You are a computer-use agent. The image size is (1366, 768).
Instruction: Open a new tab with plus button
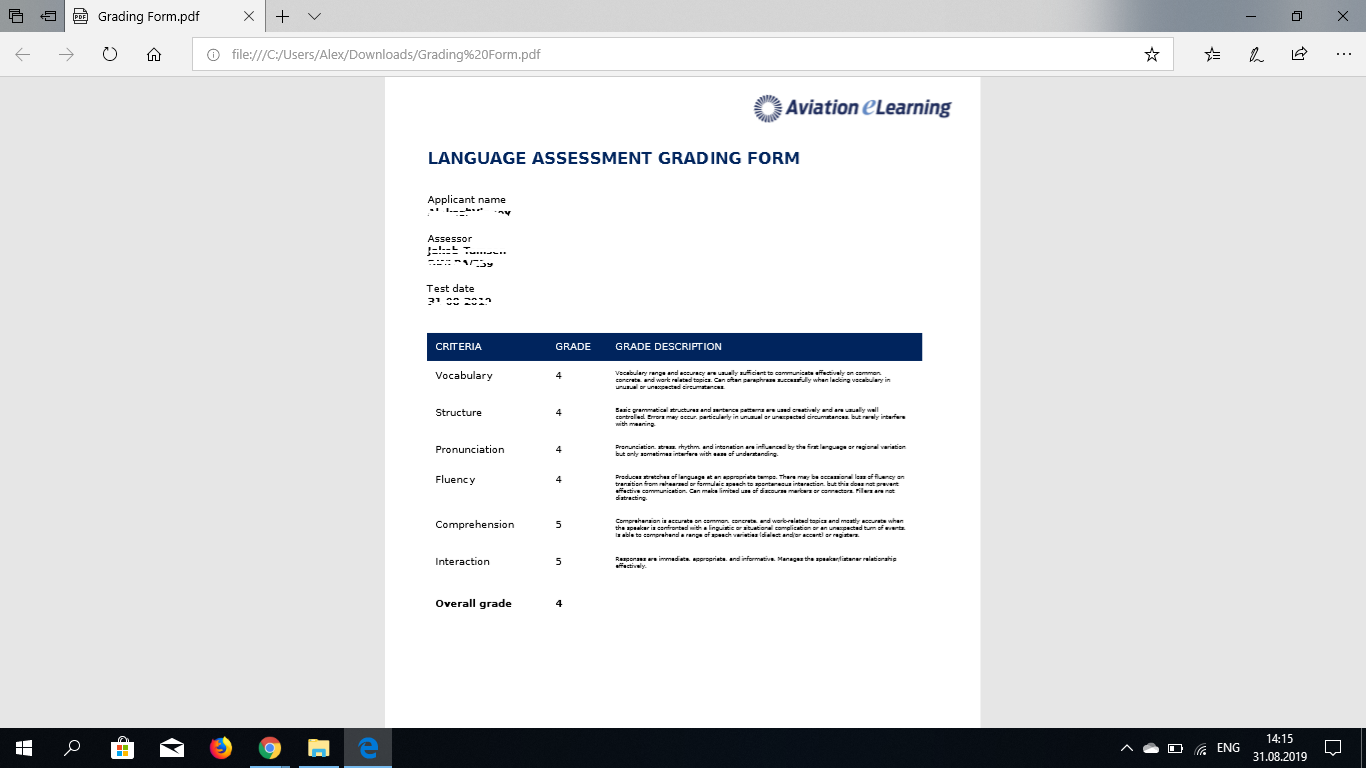tap(283, 17)
